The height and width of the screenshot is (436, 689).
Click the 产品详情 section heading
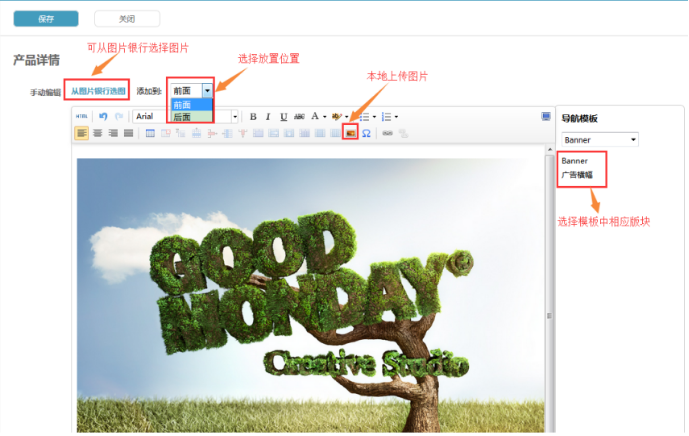coord(36,60)
